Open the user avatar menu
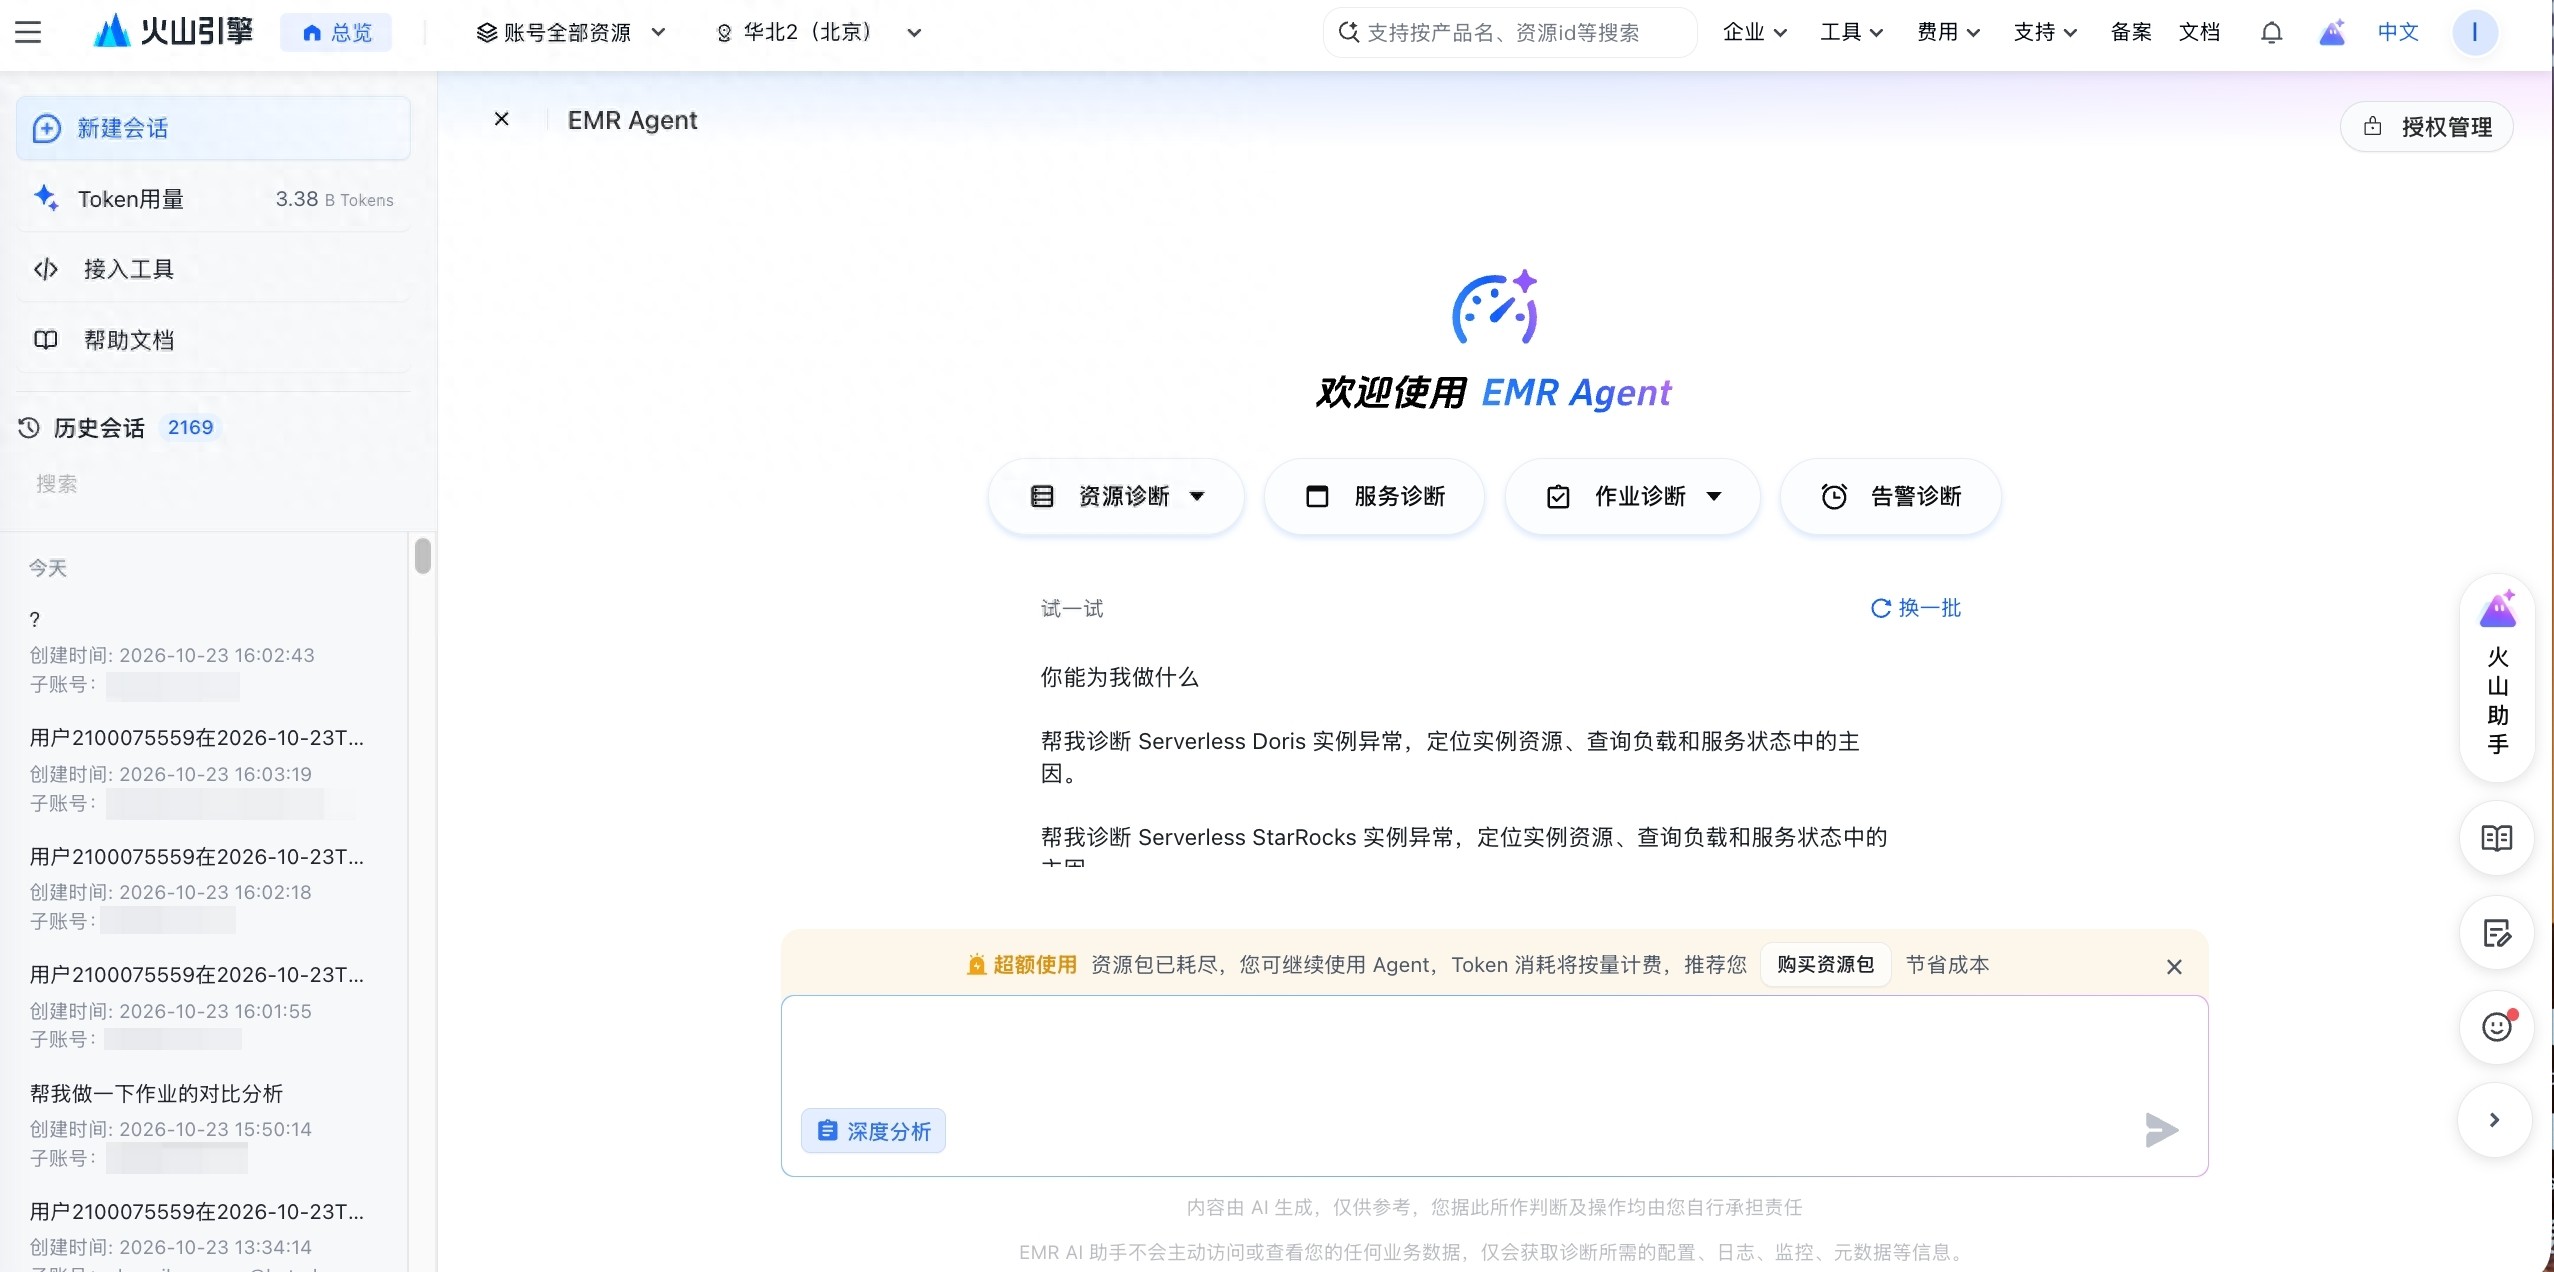 pyautogui.click(x=2475, y=33)
